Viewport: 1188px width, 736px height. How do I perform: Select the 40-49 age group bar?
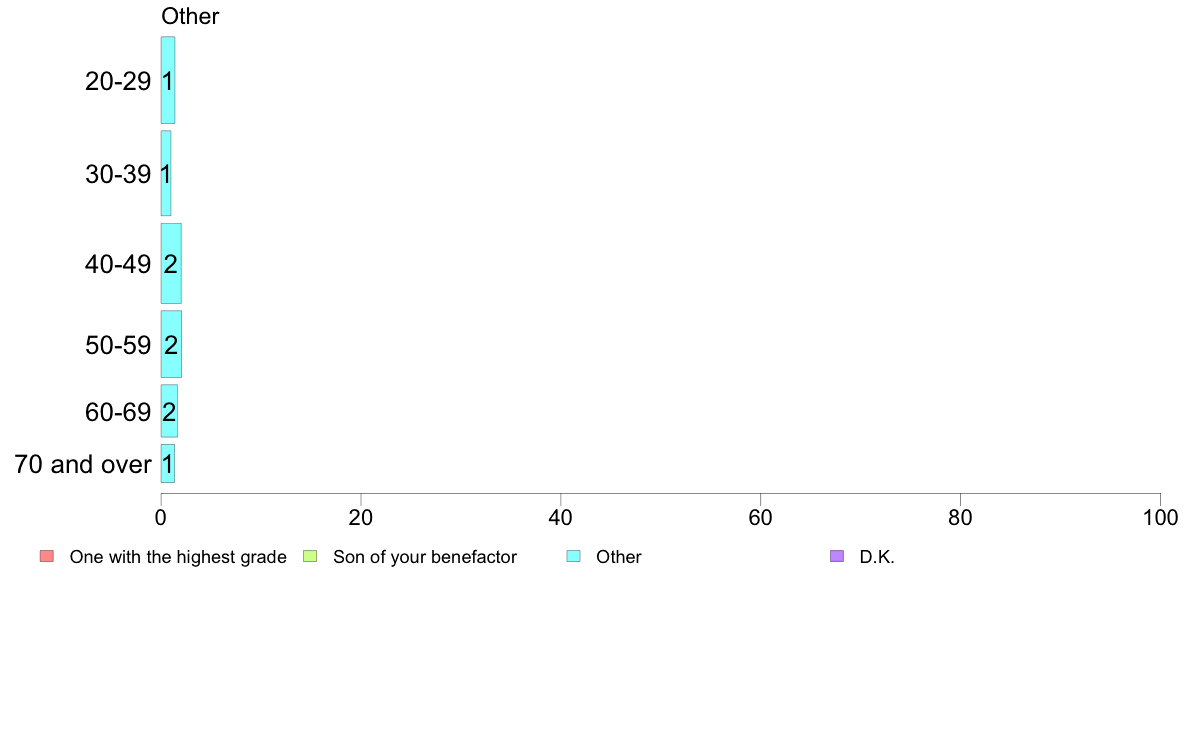(171, 264)
